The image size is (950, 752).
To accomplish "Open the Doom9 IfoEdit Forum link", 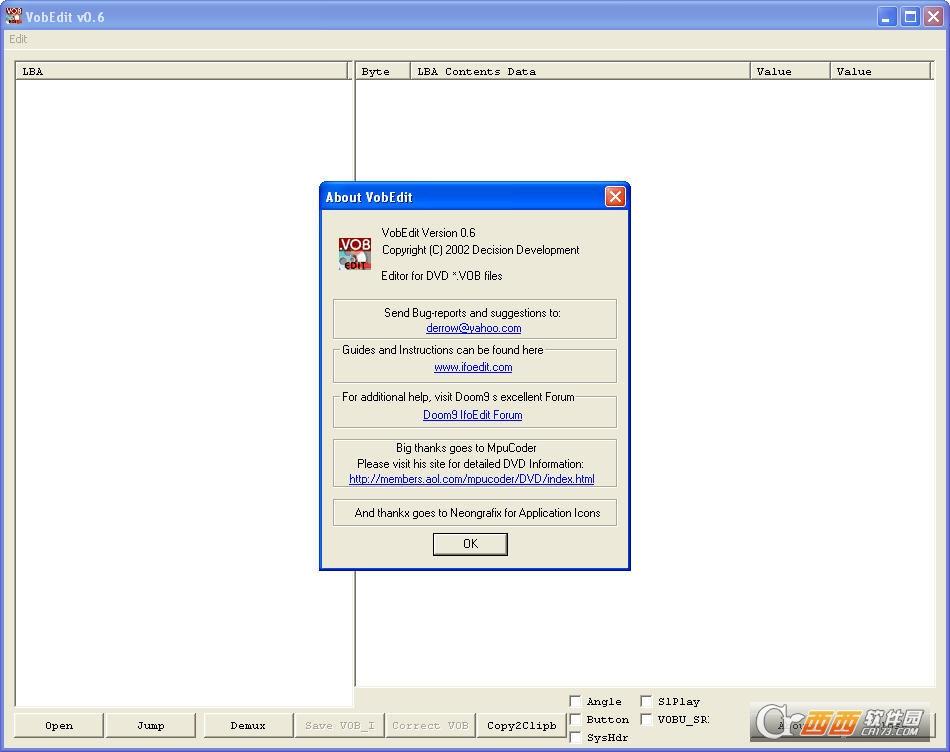I will (x=473, y=414).
